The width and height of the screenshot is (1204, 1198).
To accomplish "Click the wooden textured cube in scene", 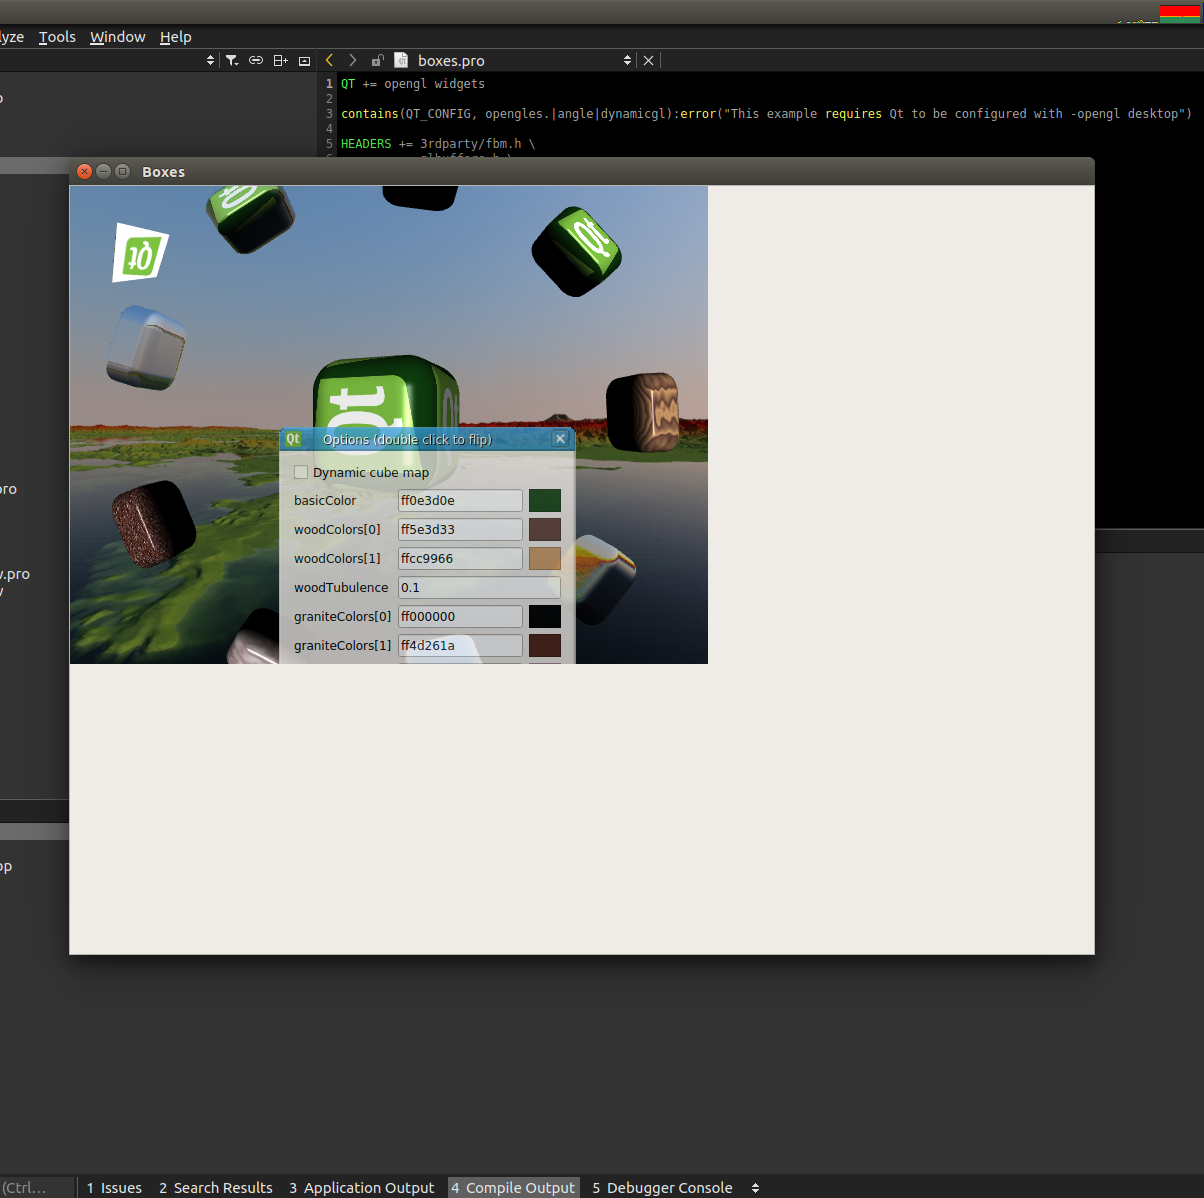I will point(643,411).
